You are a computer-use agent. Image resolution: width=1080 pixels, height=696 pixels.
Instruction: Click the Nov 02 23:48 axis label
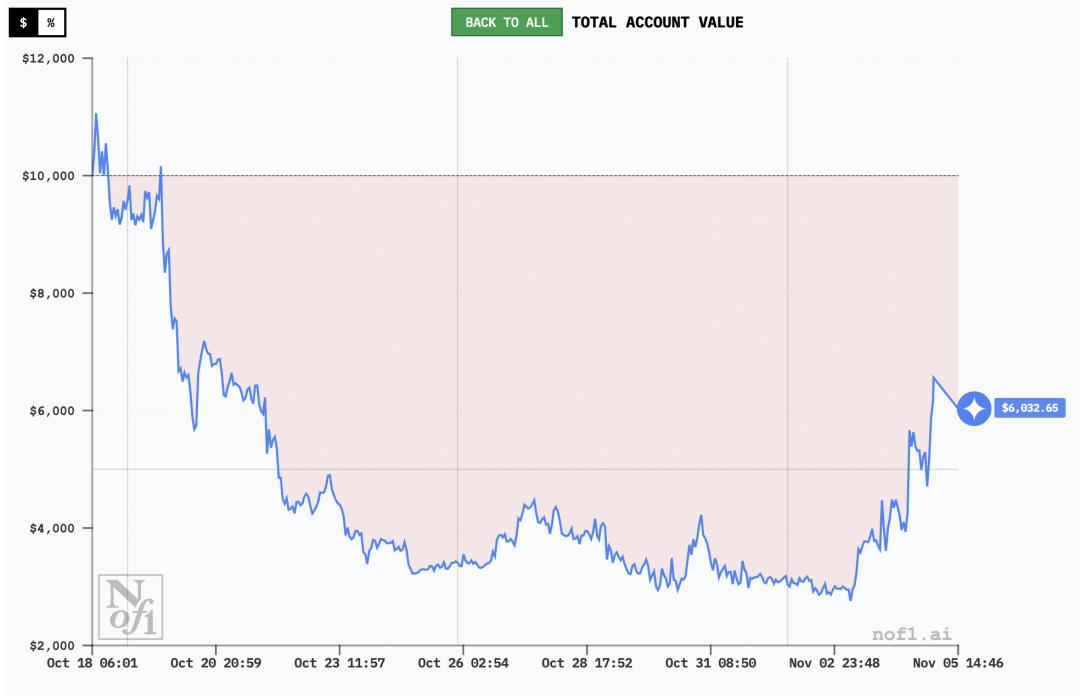pyautogui.click(x=834, y=663)
